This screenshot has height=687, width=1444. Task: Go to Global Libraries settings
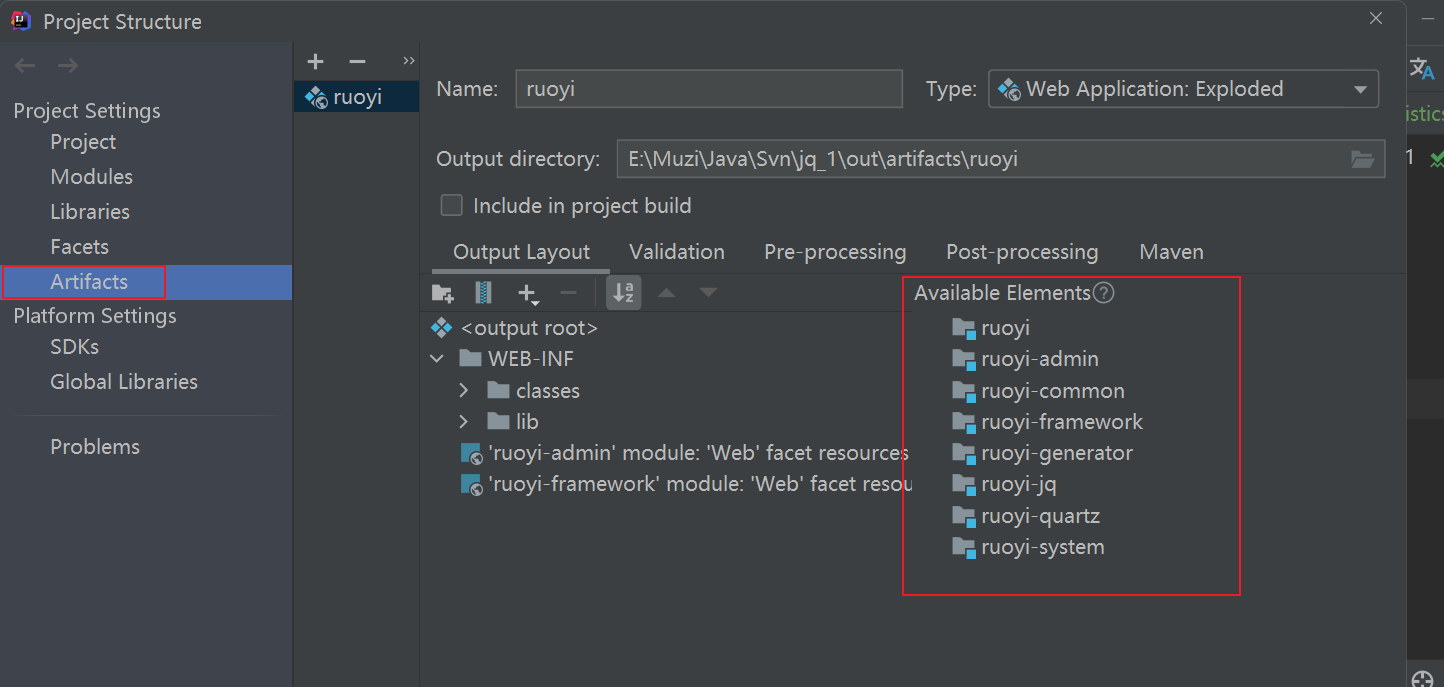tap(124, 382)
